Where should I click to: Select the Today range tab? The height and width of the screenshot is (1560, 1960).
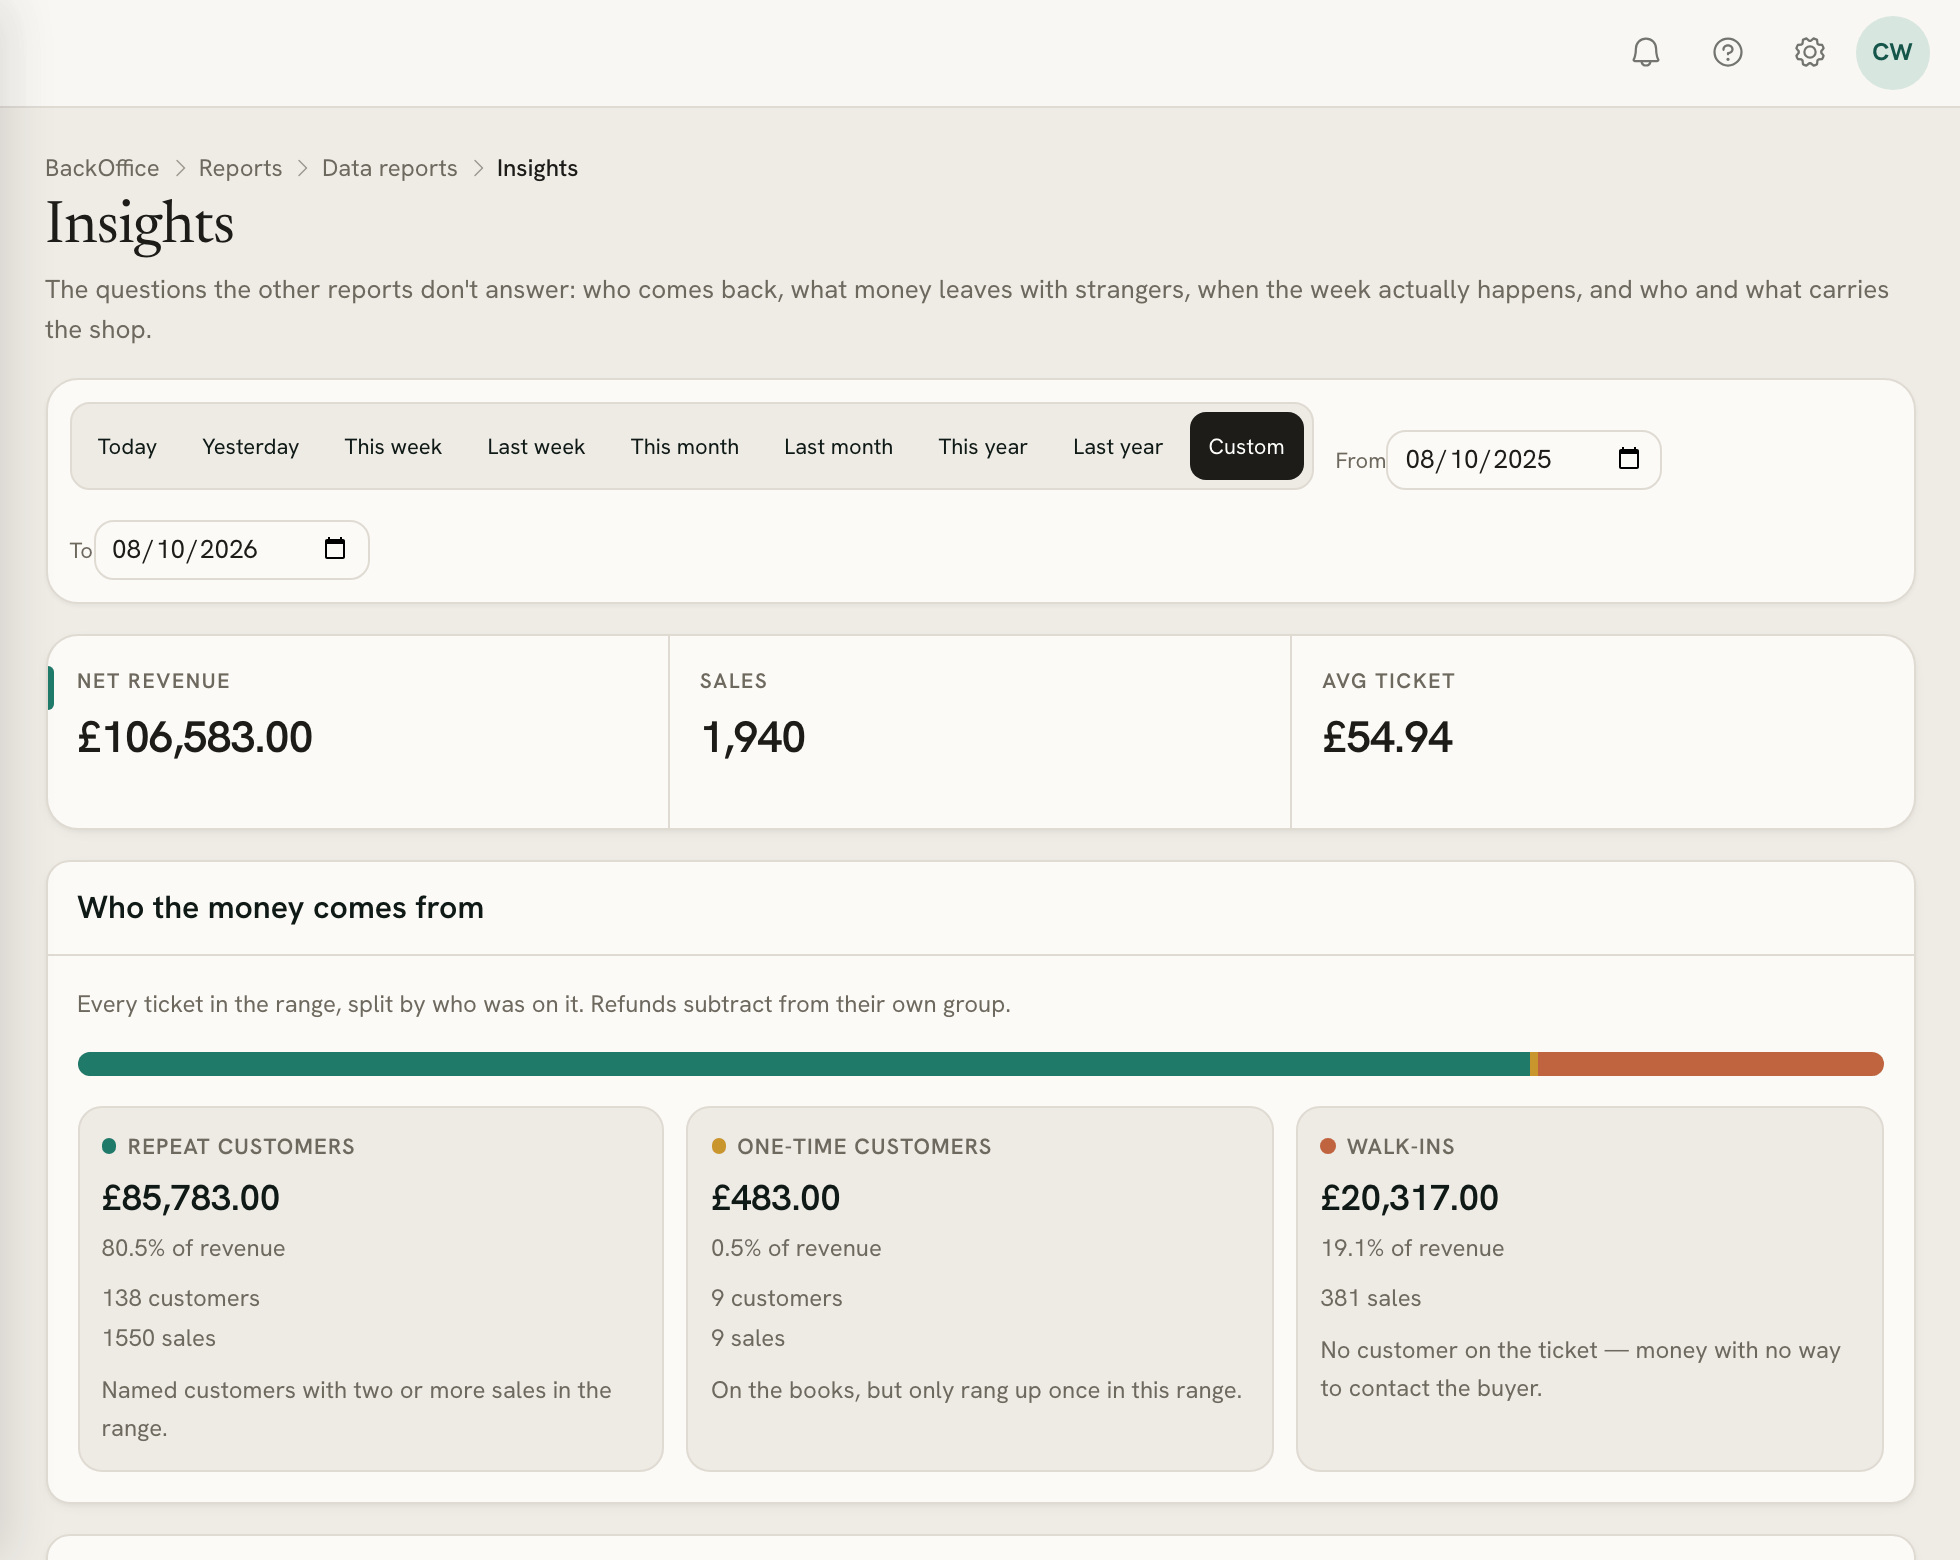pos(127,446)
